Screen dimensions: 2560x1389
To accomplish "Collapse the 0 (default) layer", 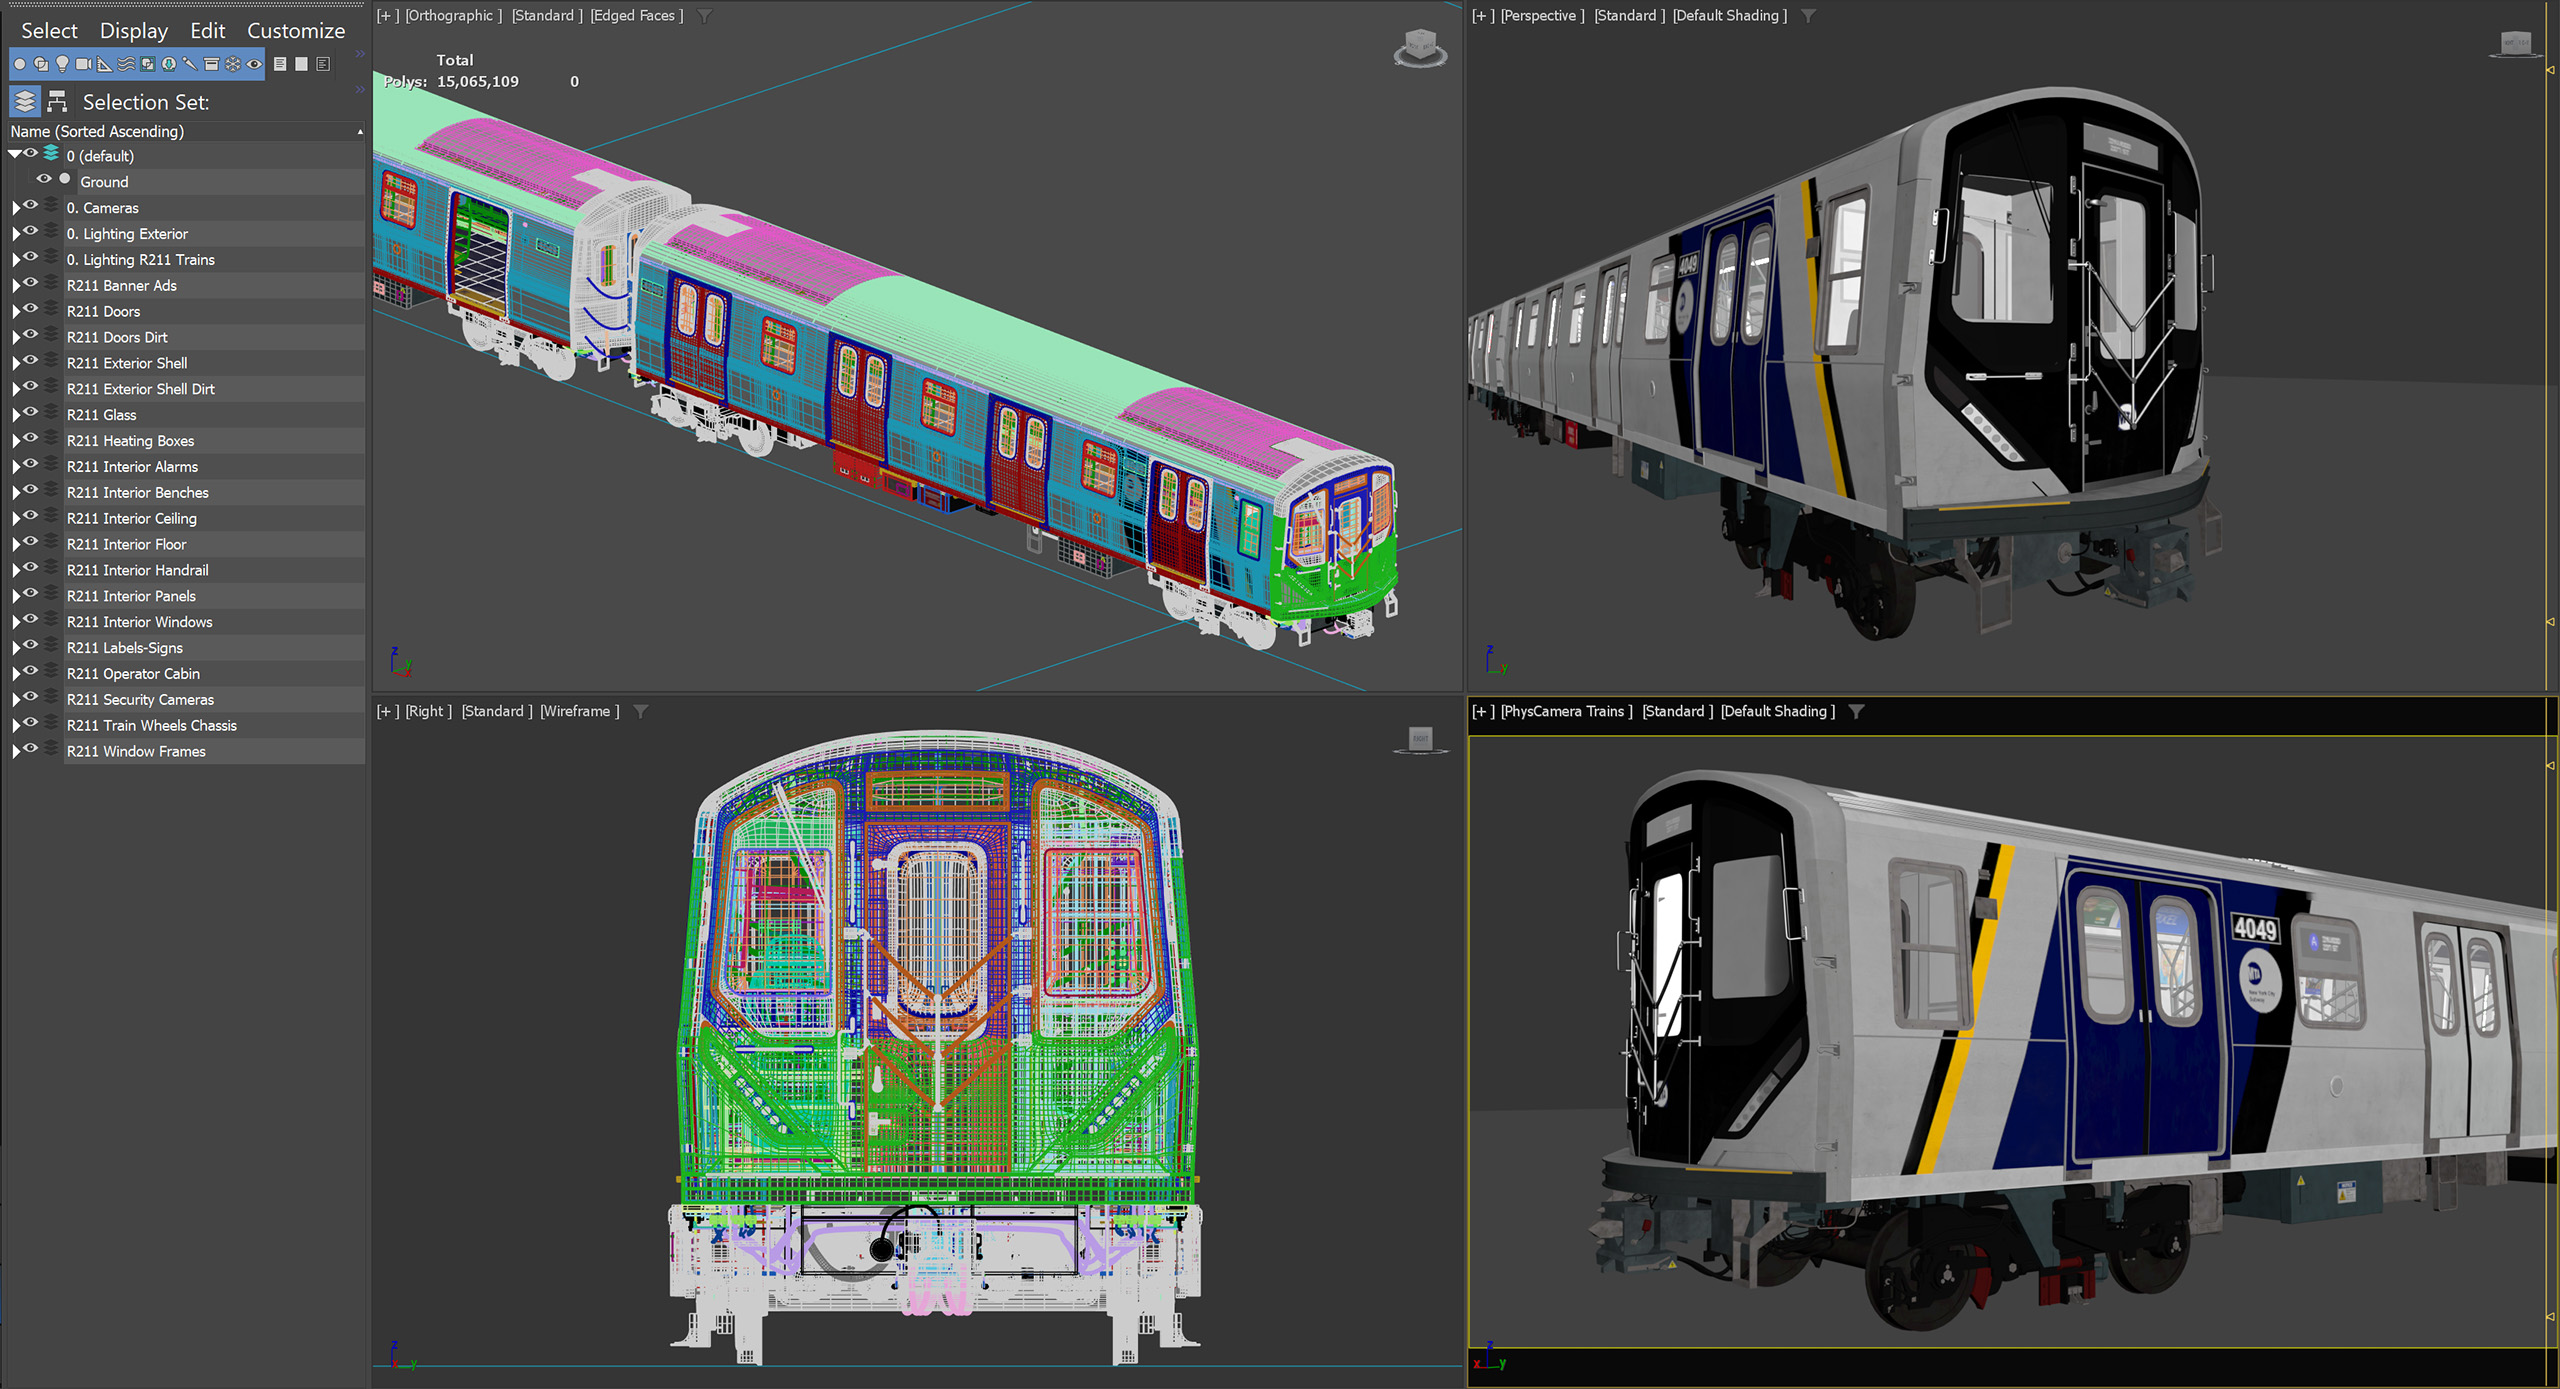I will coord(14,155).
